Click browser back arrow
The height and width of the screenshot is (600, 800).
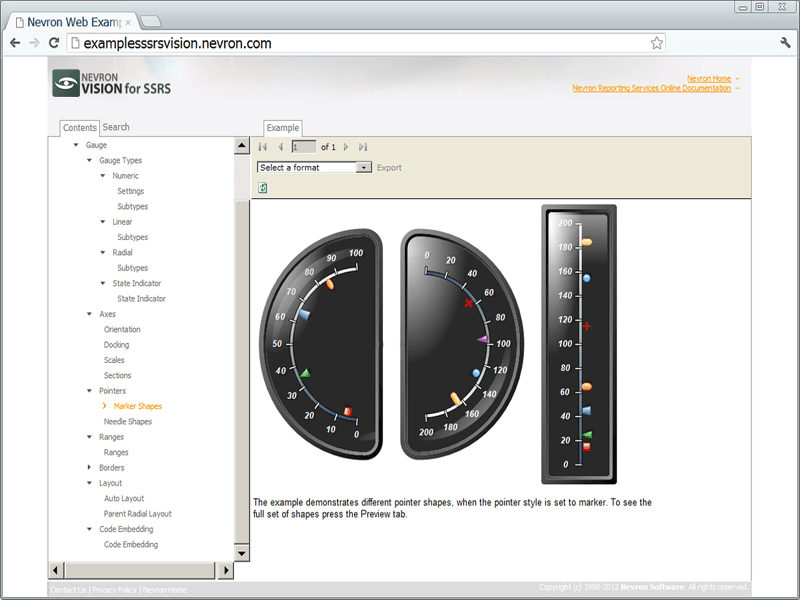click(x=15, y=43)
